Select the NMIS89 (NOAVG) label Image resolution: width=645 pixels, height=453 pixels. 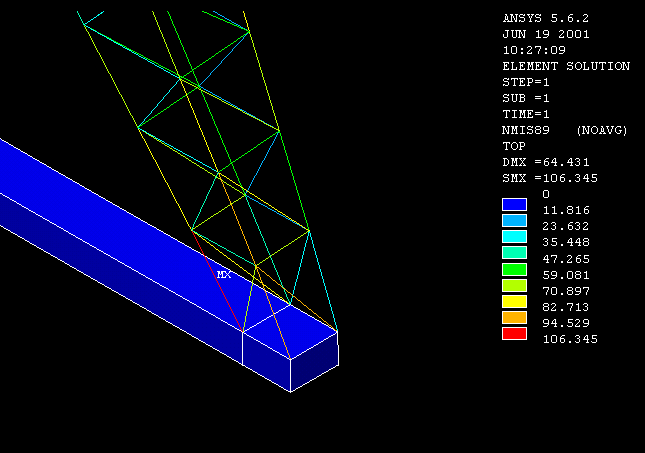(564, 130)
